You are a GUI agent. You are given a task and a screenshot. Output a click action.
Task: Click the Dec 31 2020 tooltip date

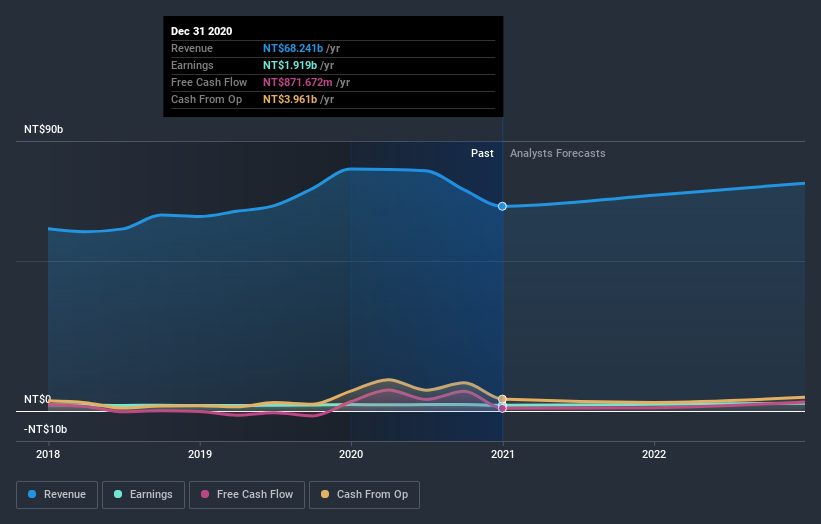(x=202, y=31)
